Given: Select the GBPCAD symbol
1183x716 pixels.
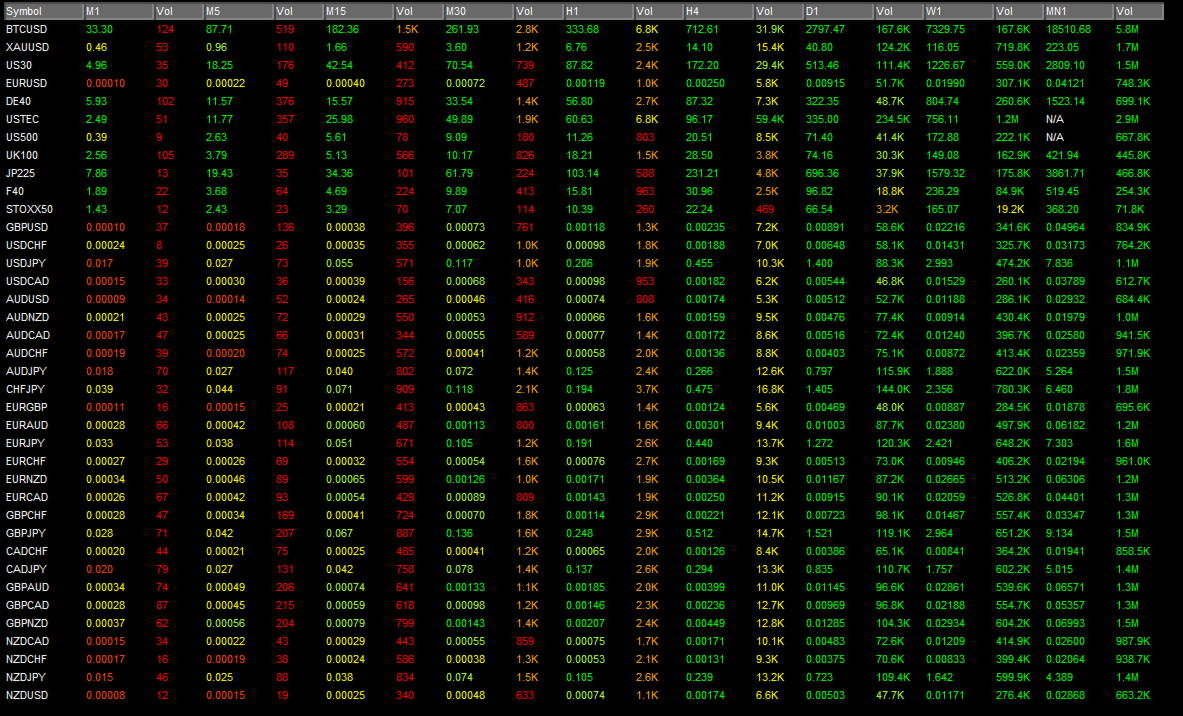Looking at the screenshot, I should coord(27,605).
